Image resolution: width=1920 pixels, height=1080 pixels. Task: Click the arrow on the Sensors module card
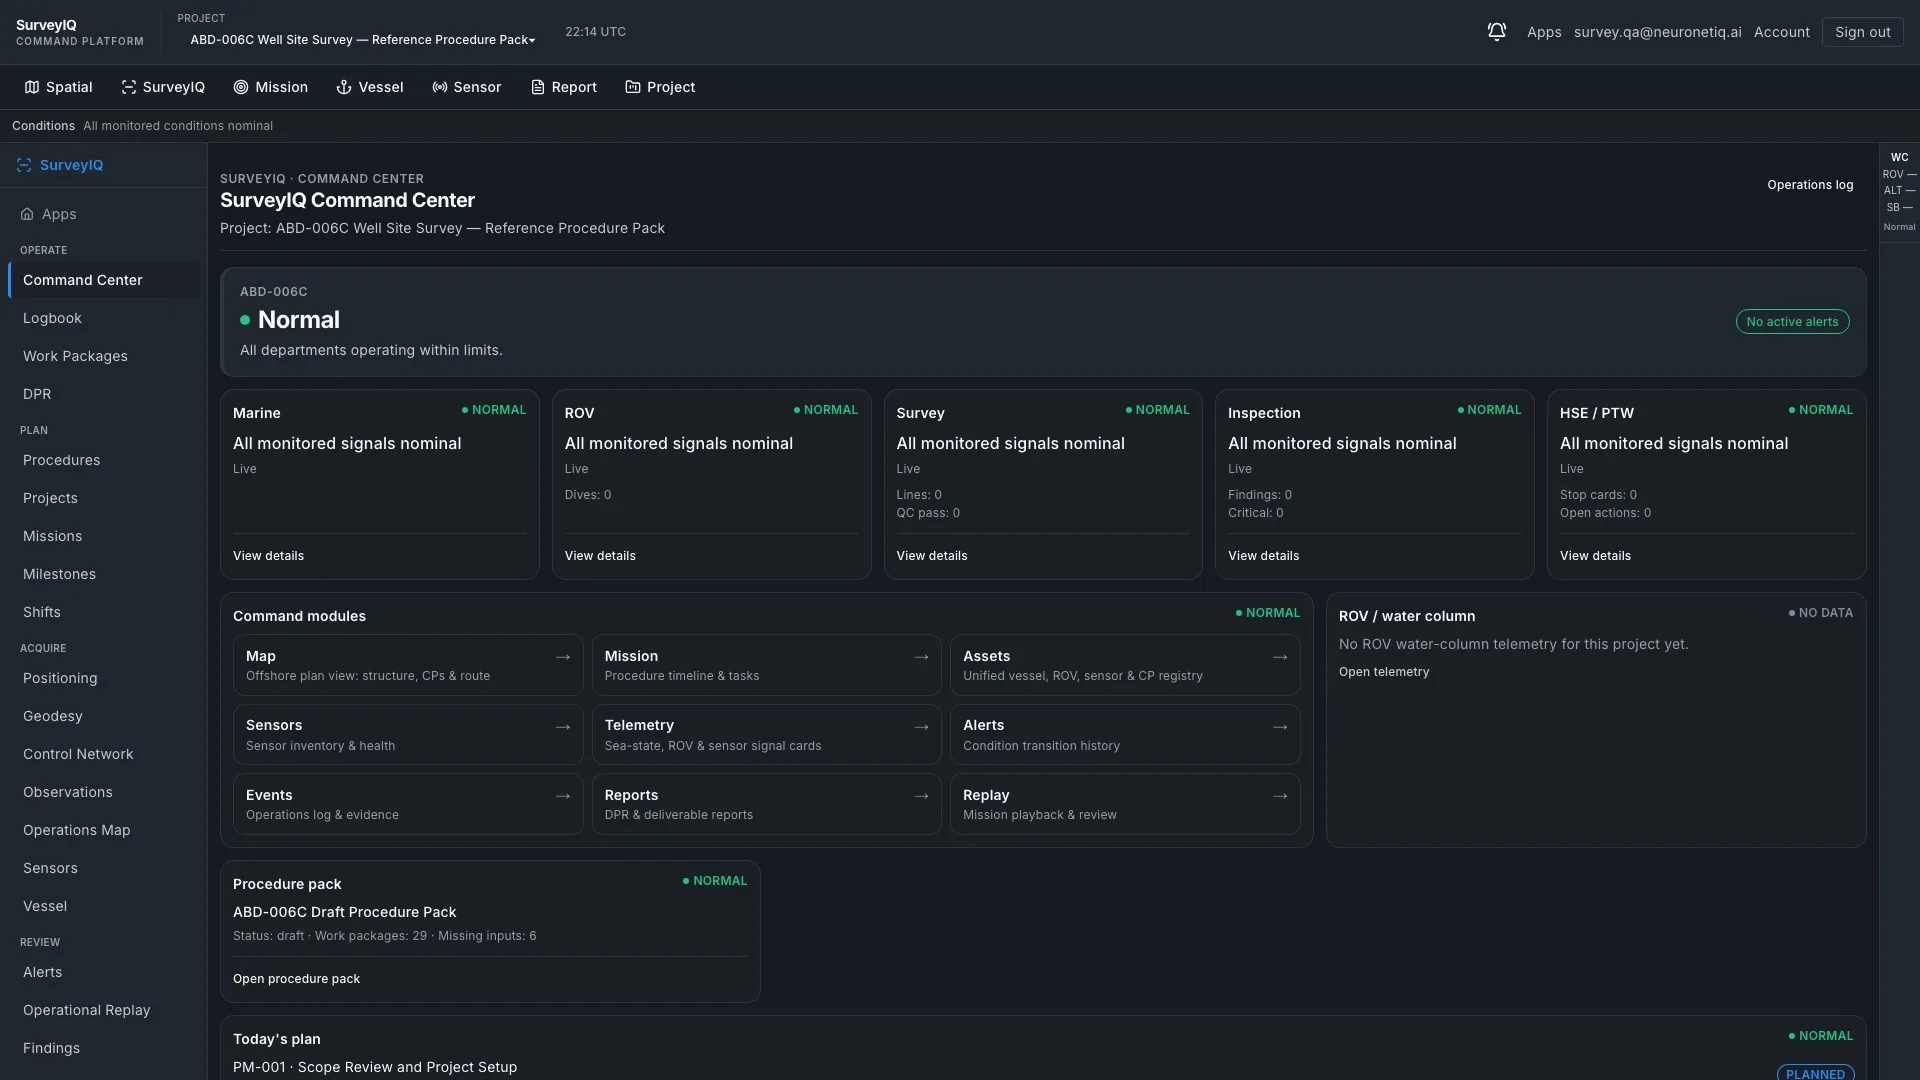pos(563,727)
